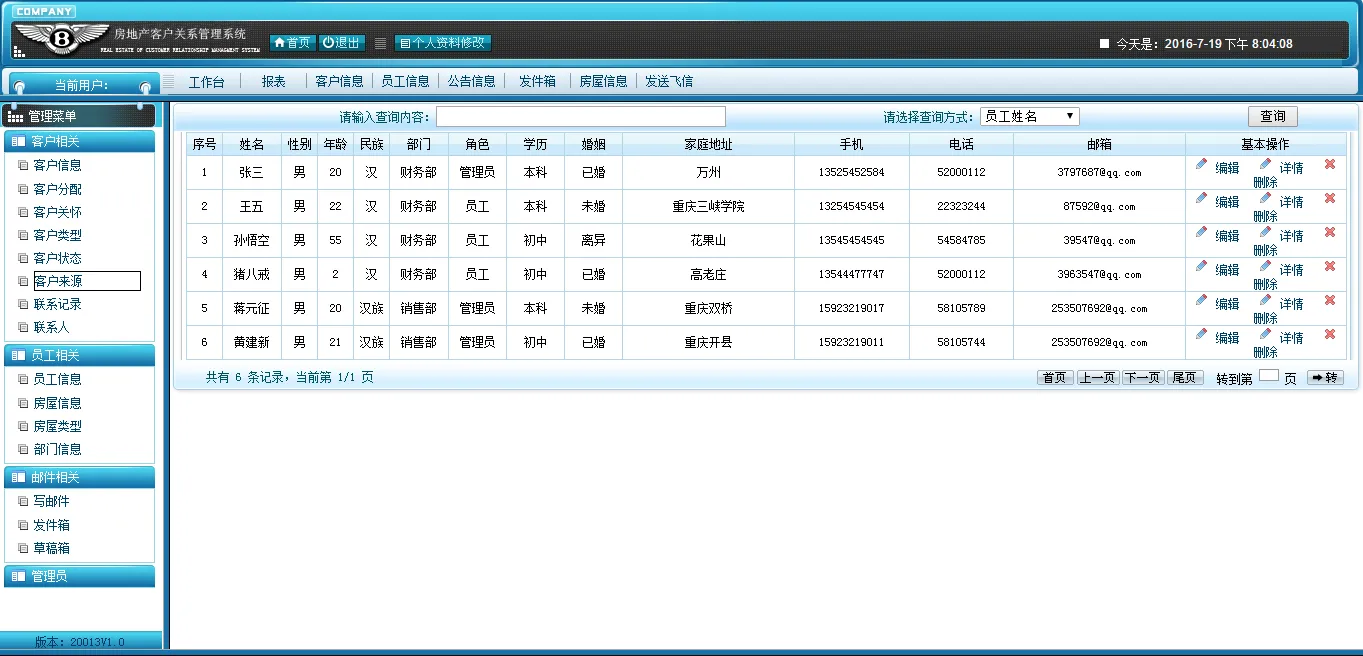Select 员工信息 in the top navigation bar
Viewport: 1363px width, 656px height.
pos(405,81)
